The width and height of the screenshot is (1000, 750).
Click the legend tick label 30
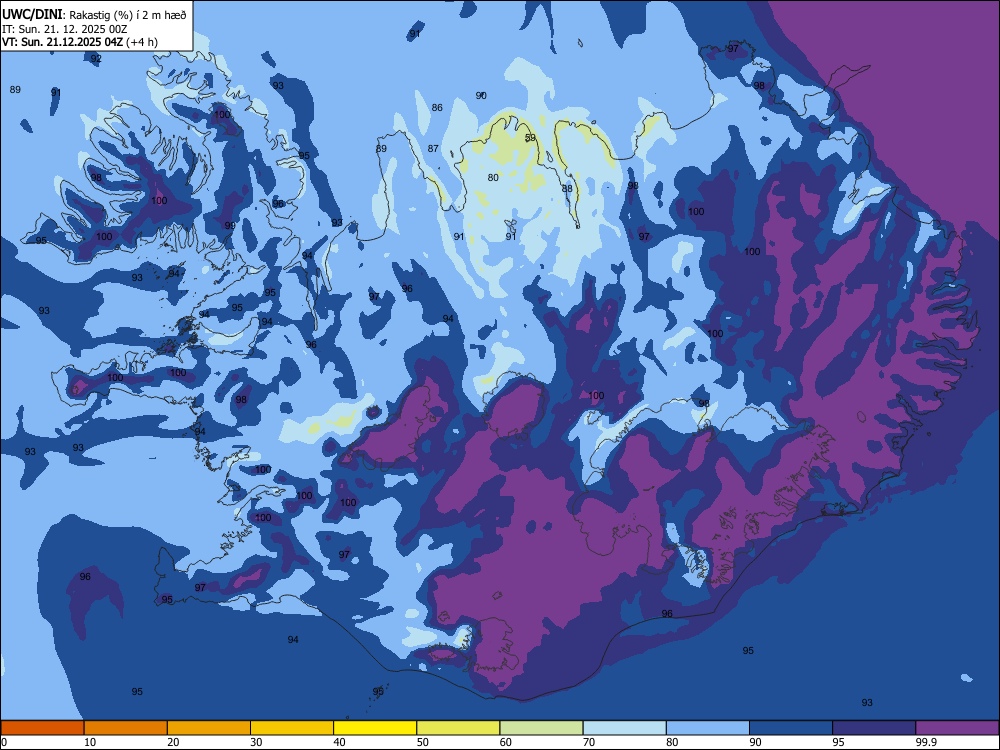[x=256, y=742]
